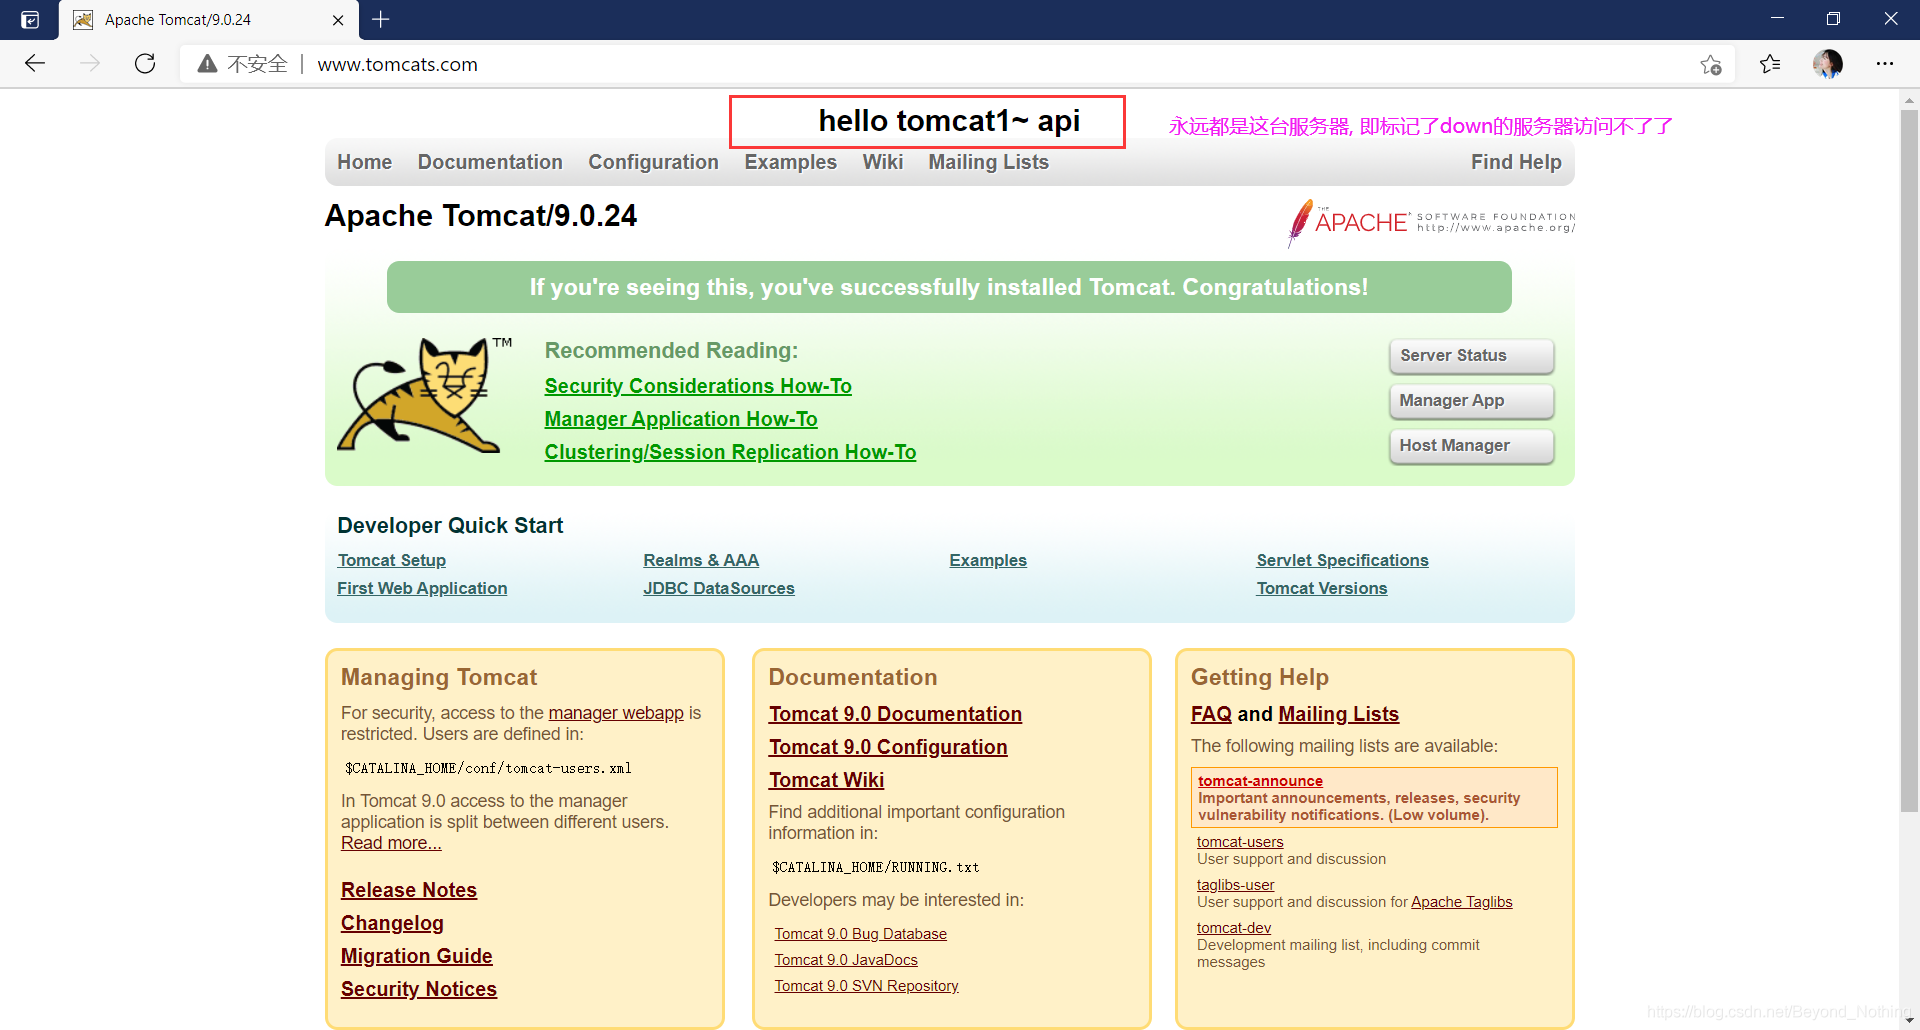
Task: Click the Read more... link
Action: [x=391, y=843]
